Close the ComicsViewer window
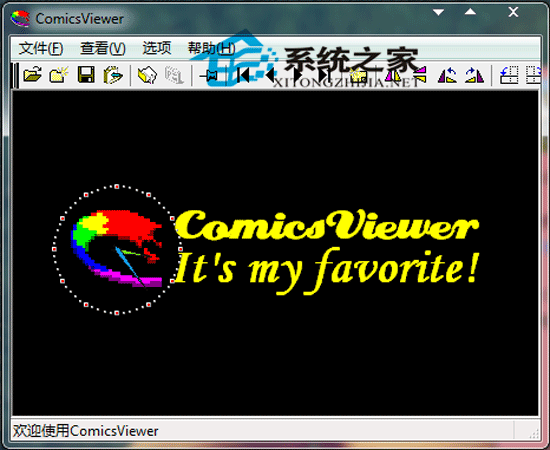 coord(513,12)
